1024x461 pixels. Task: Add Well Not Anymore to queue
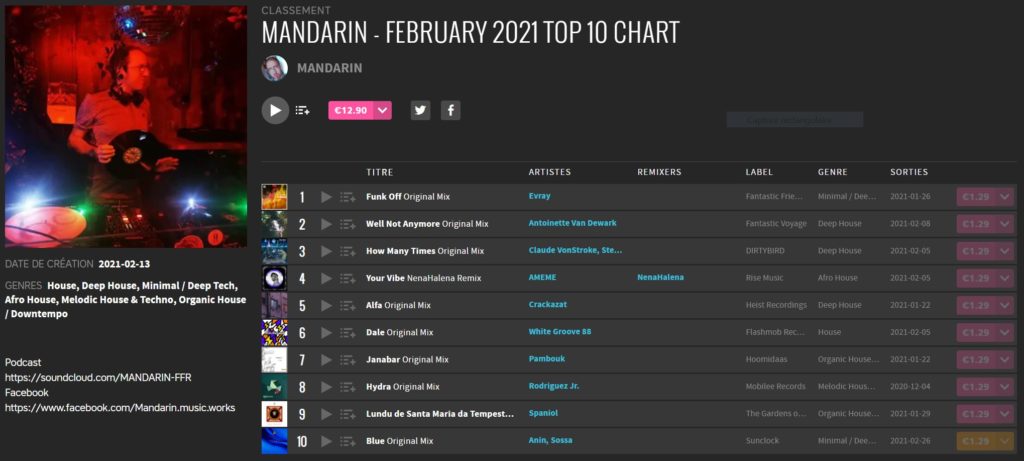coord(347,224)
